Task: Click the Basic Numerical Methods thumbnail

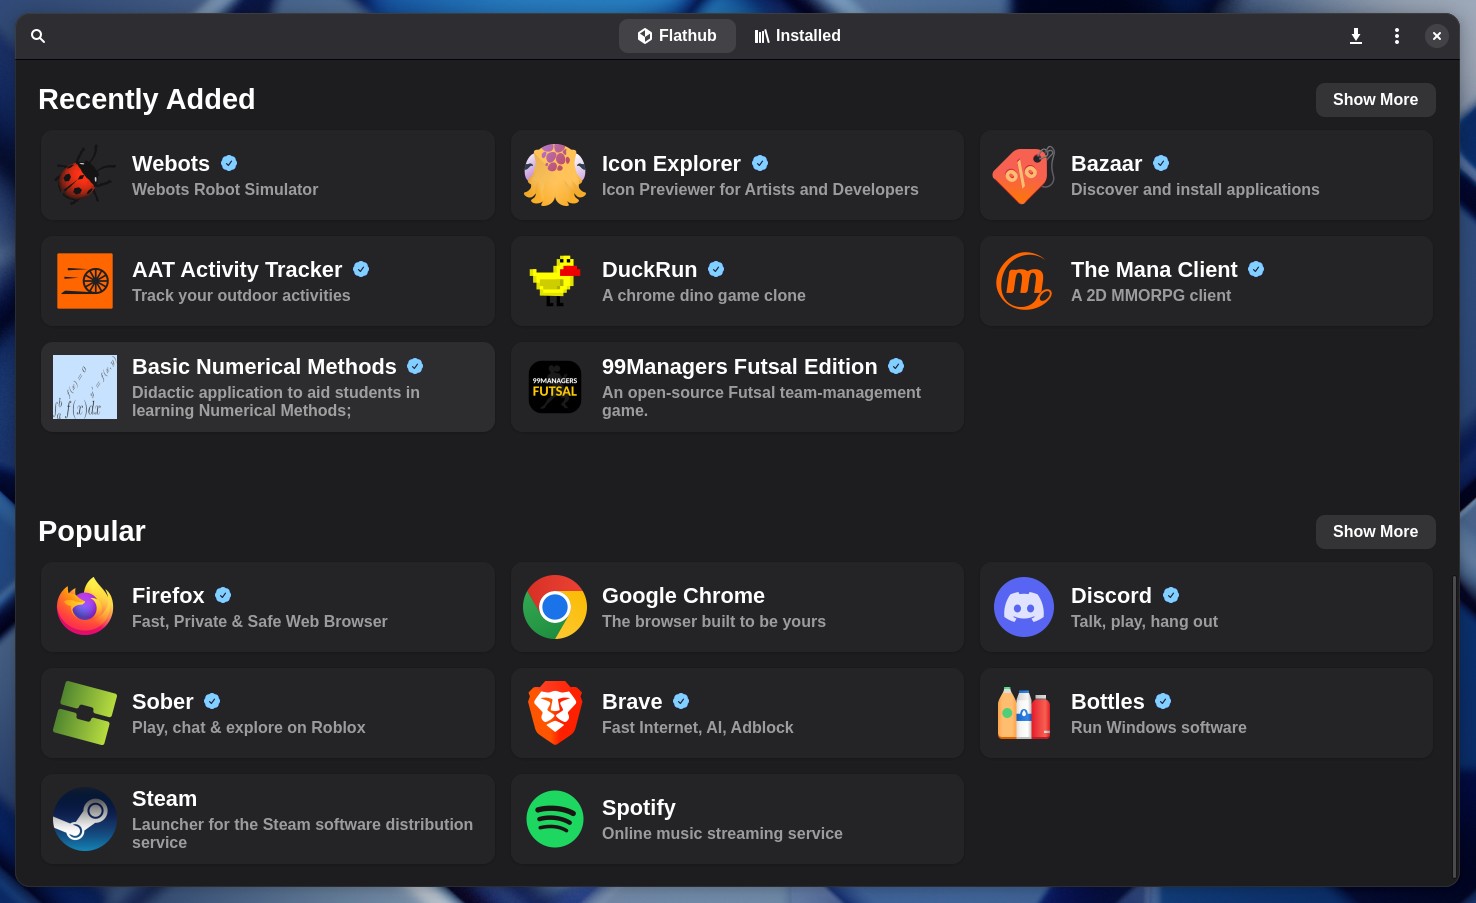Action: coord(85,387)
